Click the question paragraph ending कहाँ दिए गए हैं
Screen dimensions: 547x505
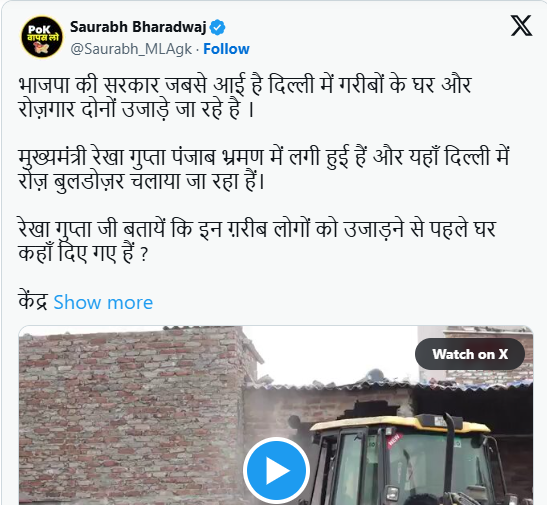tap(257, 241)
